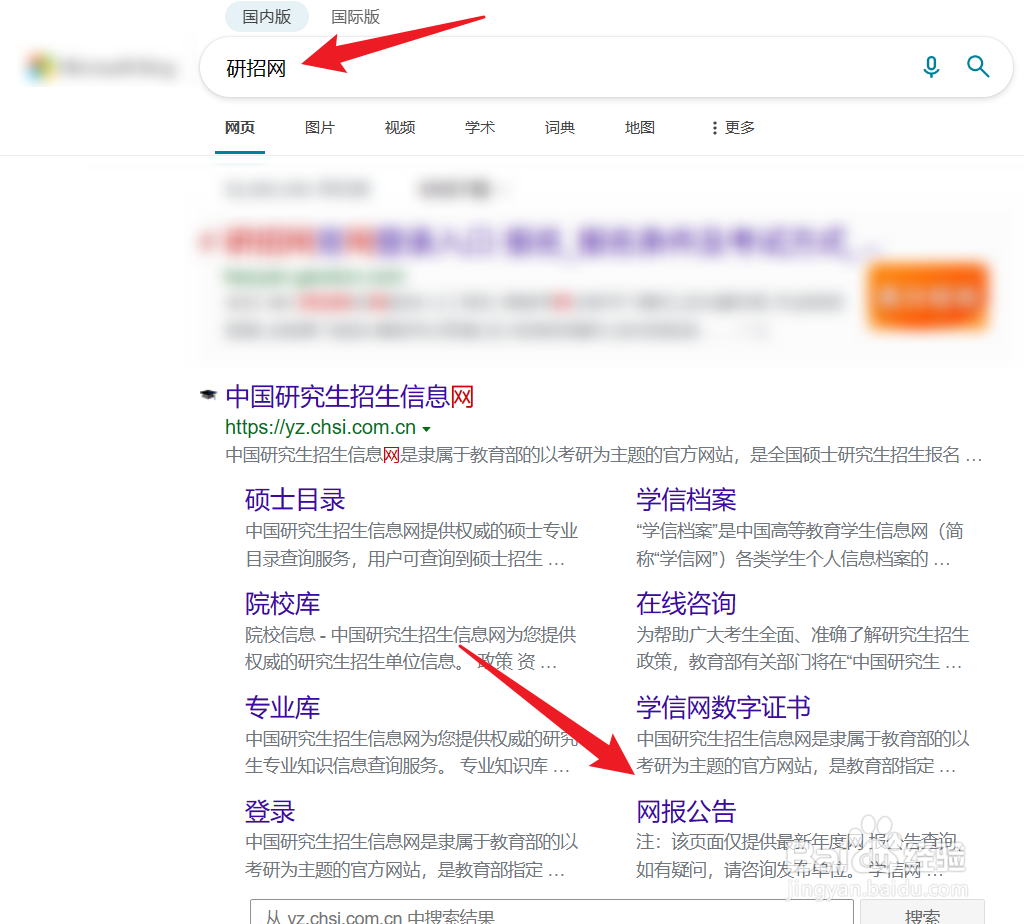Click the magnifier search icon
The height and width of the screenshot is (924, 1024).
click(978, 67)
